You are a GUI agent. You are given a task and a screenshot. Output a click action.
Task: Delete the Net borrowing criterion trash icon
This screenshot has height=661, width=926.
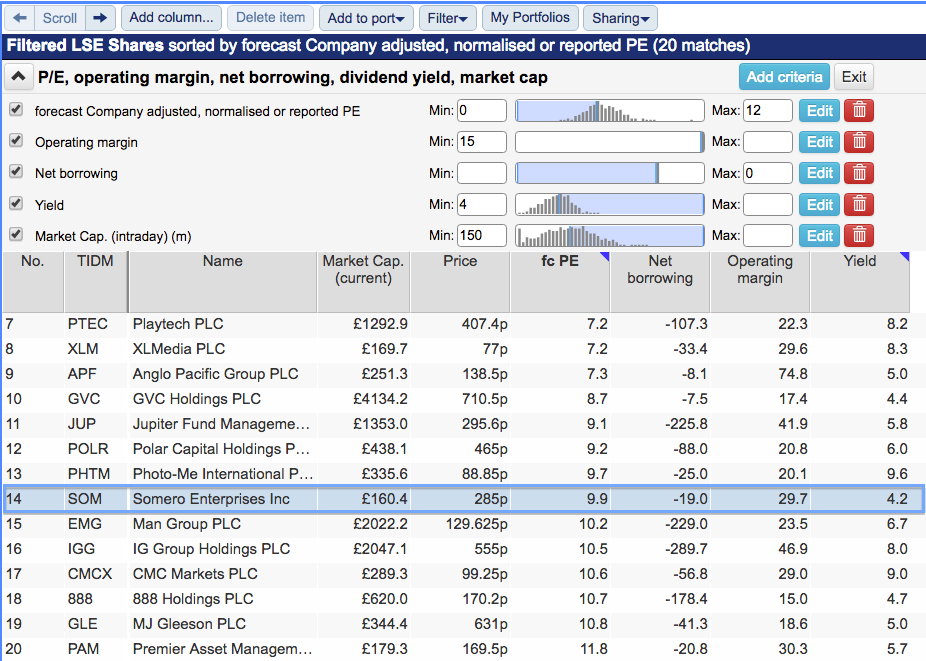[859, 173]
